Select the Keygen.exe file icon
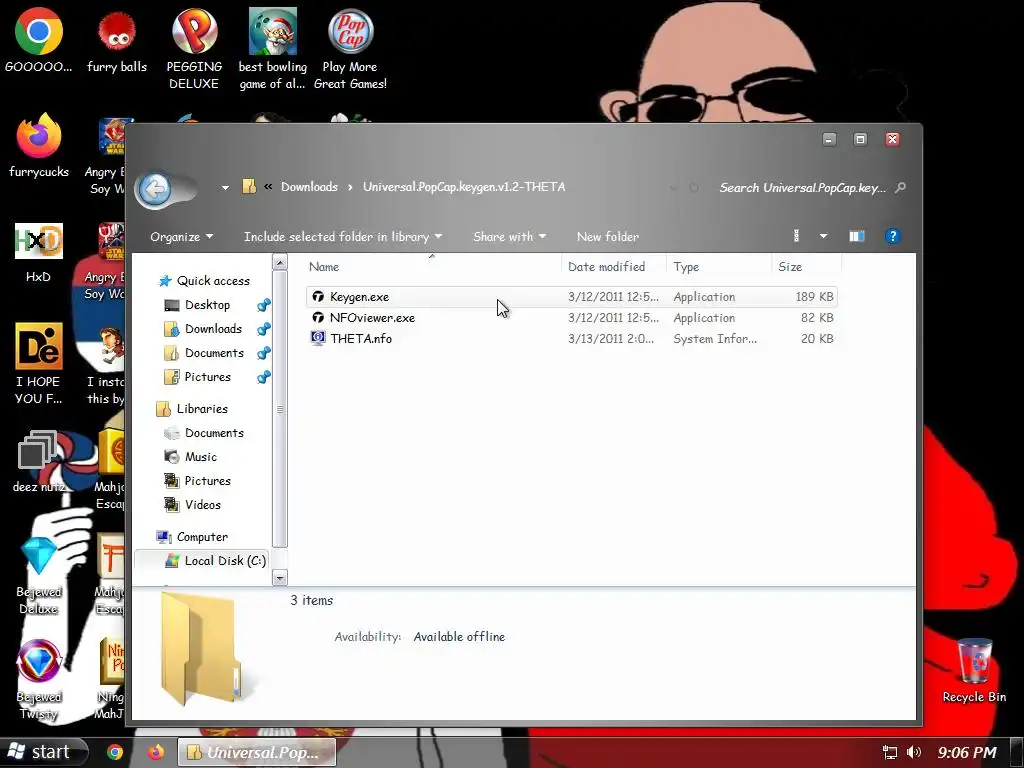 (x=318, y=296)
